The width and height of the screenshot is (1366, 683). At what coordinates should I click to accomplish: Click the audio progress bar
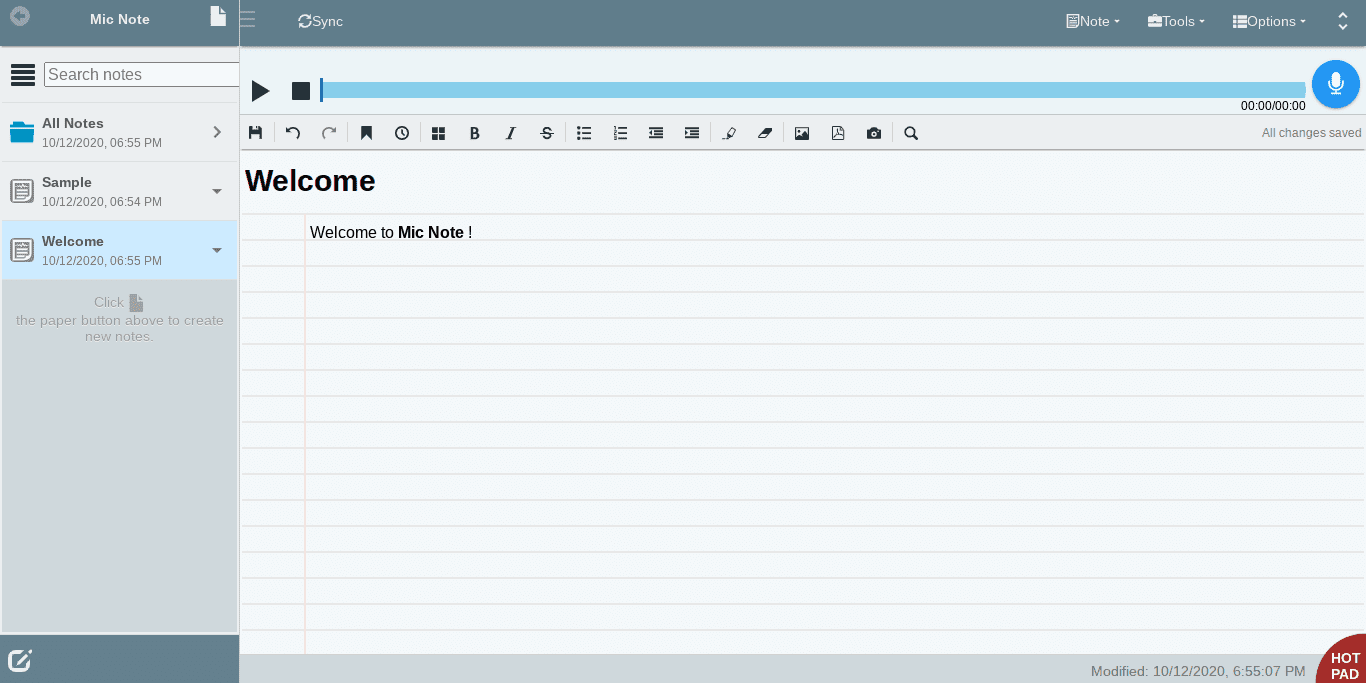tap(813, 91)
